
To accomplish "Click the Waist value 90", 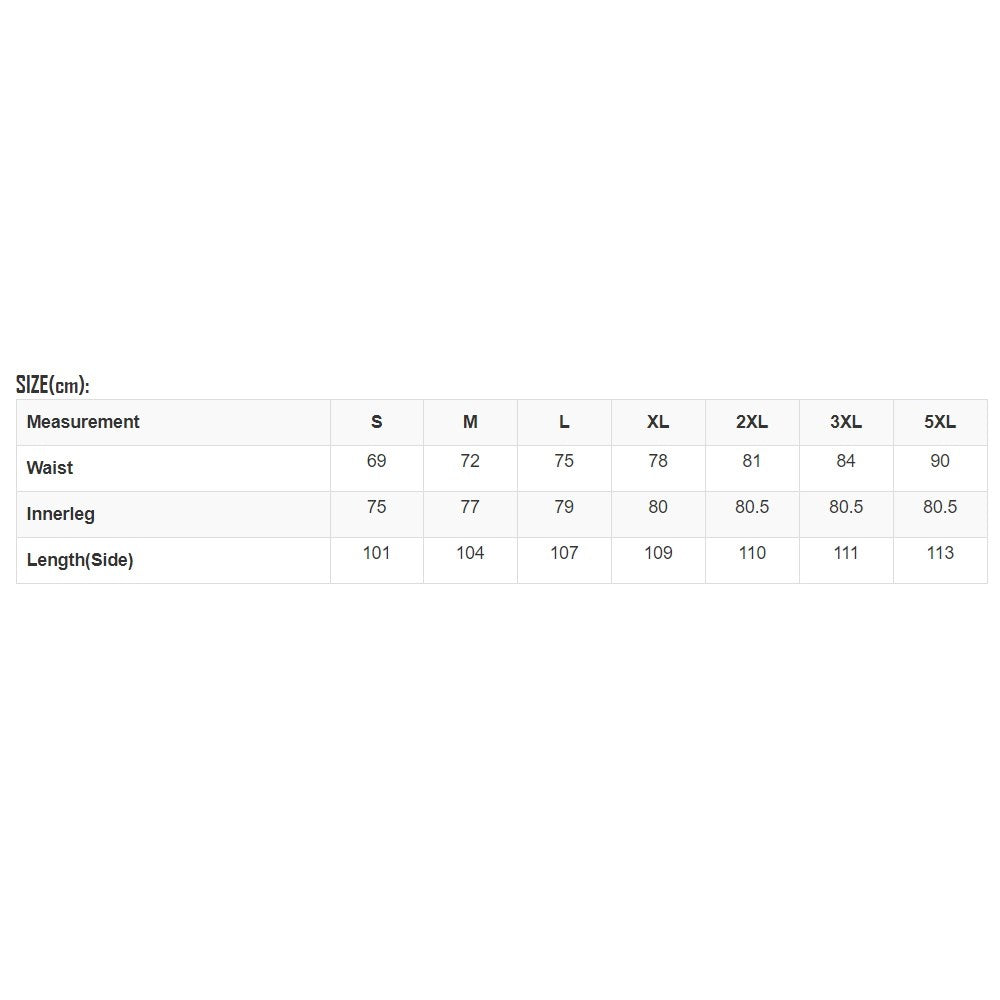I will click(x=940, y=460).
